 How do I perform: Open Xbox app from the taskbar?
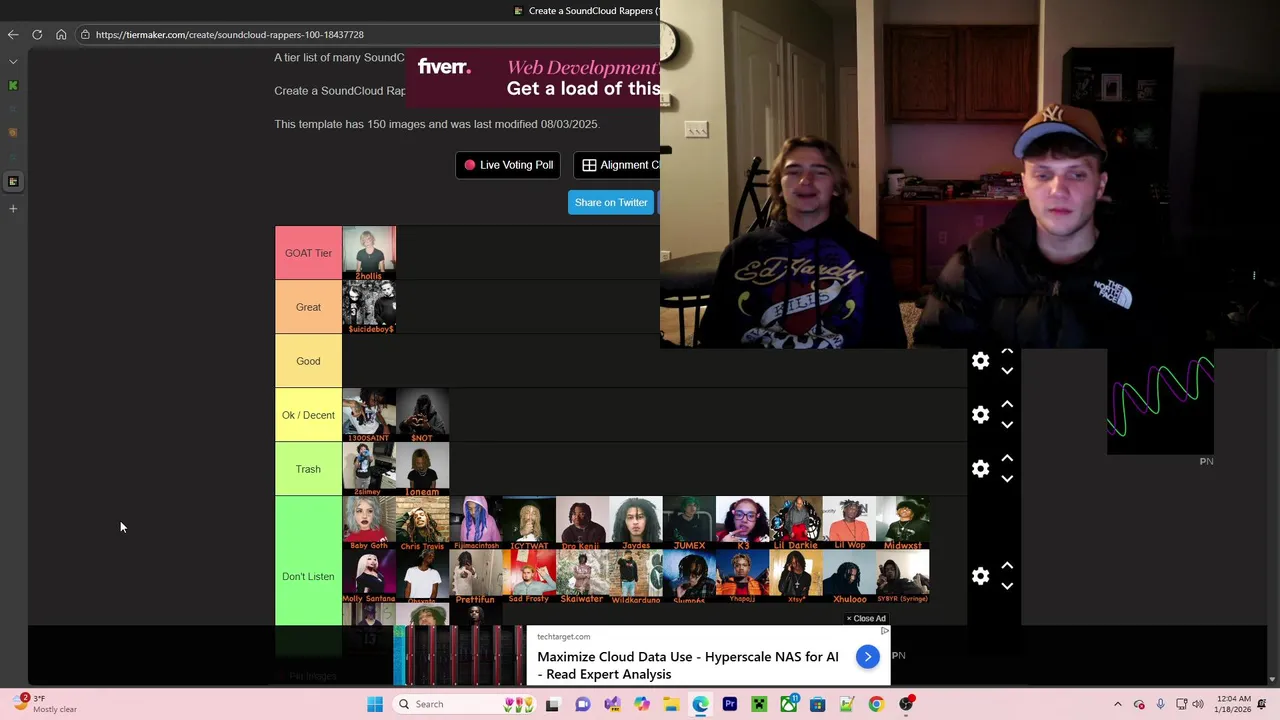[788, 704]
